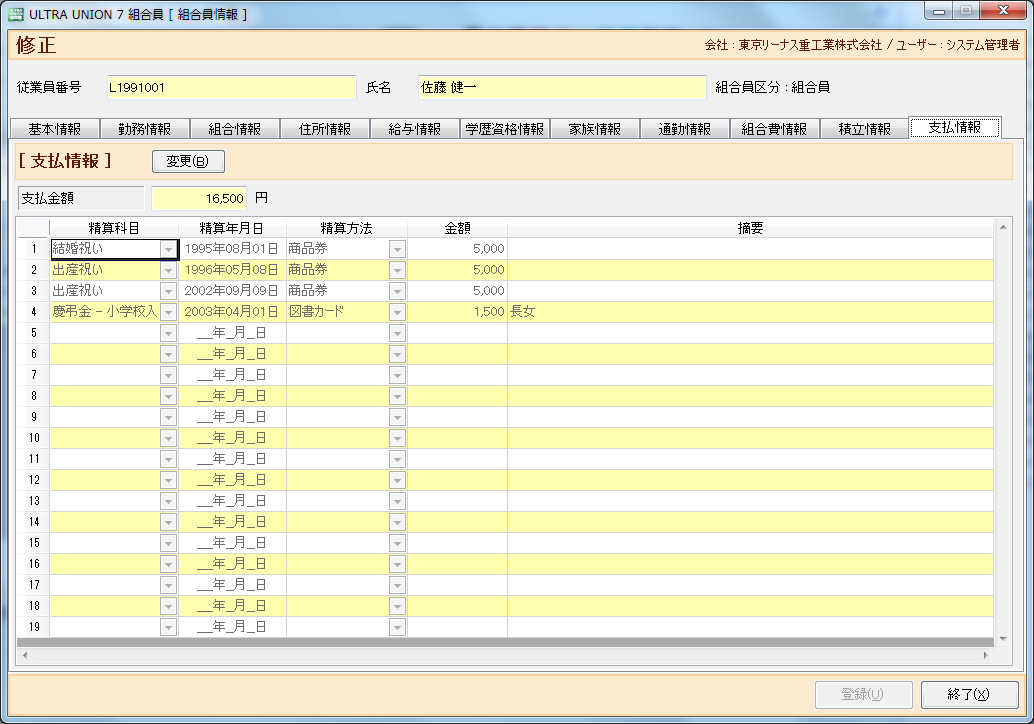Screen dimensions: 1034x724
Task: Open row 1 精算科目 dropdown 結婚祝い
Action: click(168, 249)
